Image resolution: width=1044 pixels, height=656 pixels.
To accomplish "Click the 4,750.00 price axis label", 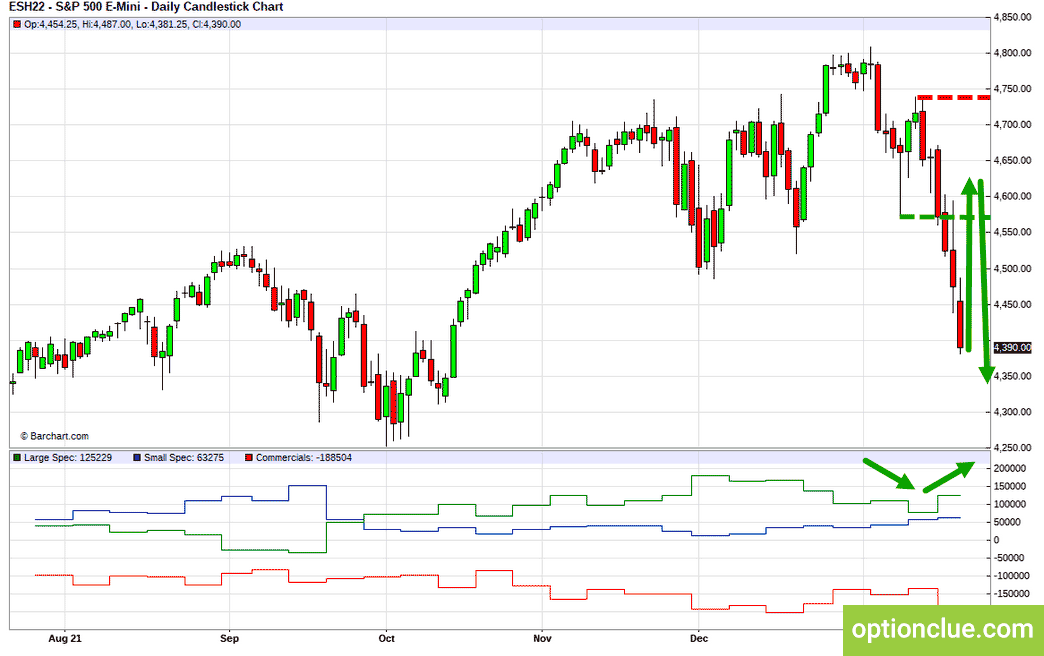I will point(1012,89).
